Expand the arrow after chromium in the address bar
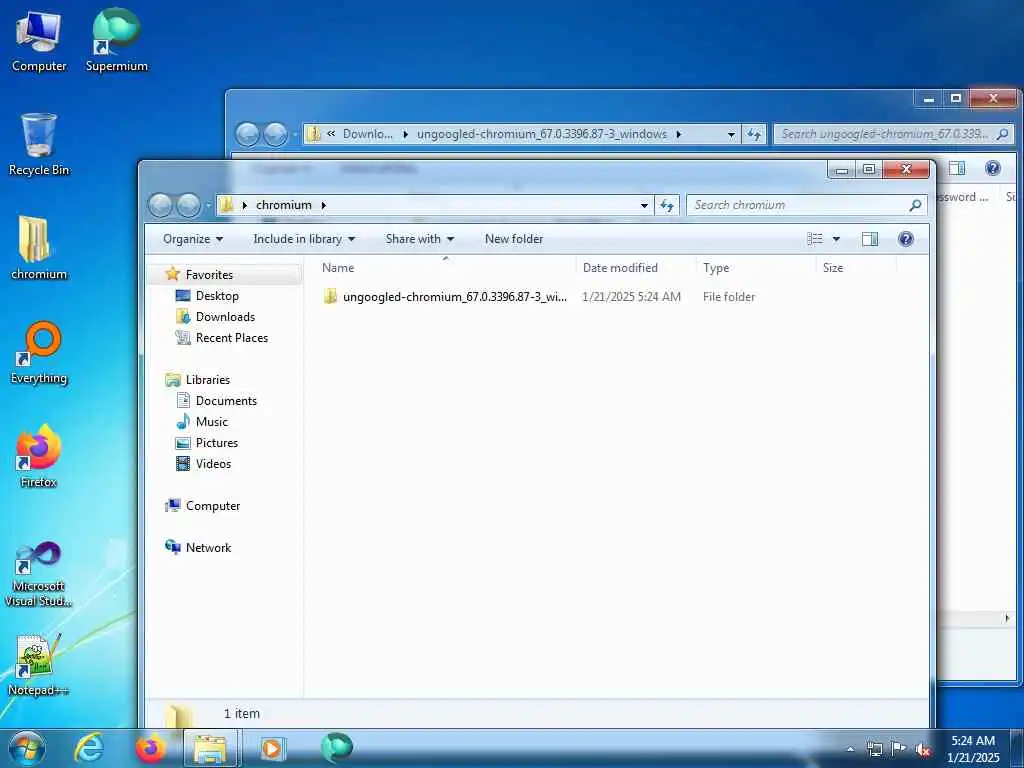The image size is (1024, 768). pyautogui.click(x=323, y=205)
